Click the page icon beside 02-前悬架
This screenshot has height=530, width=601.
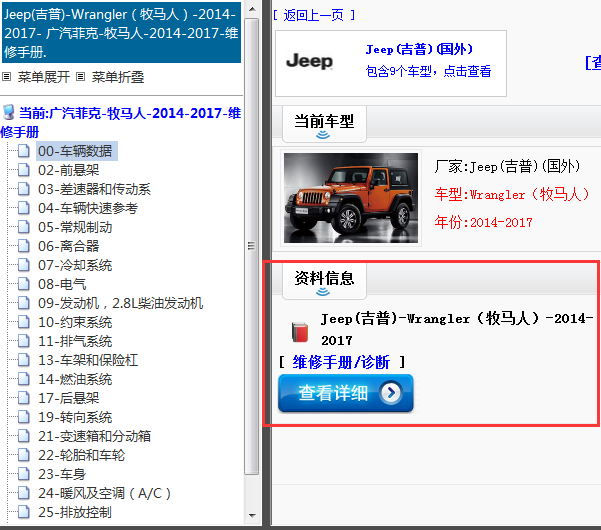(x=23, y=170)
